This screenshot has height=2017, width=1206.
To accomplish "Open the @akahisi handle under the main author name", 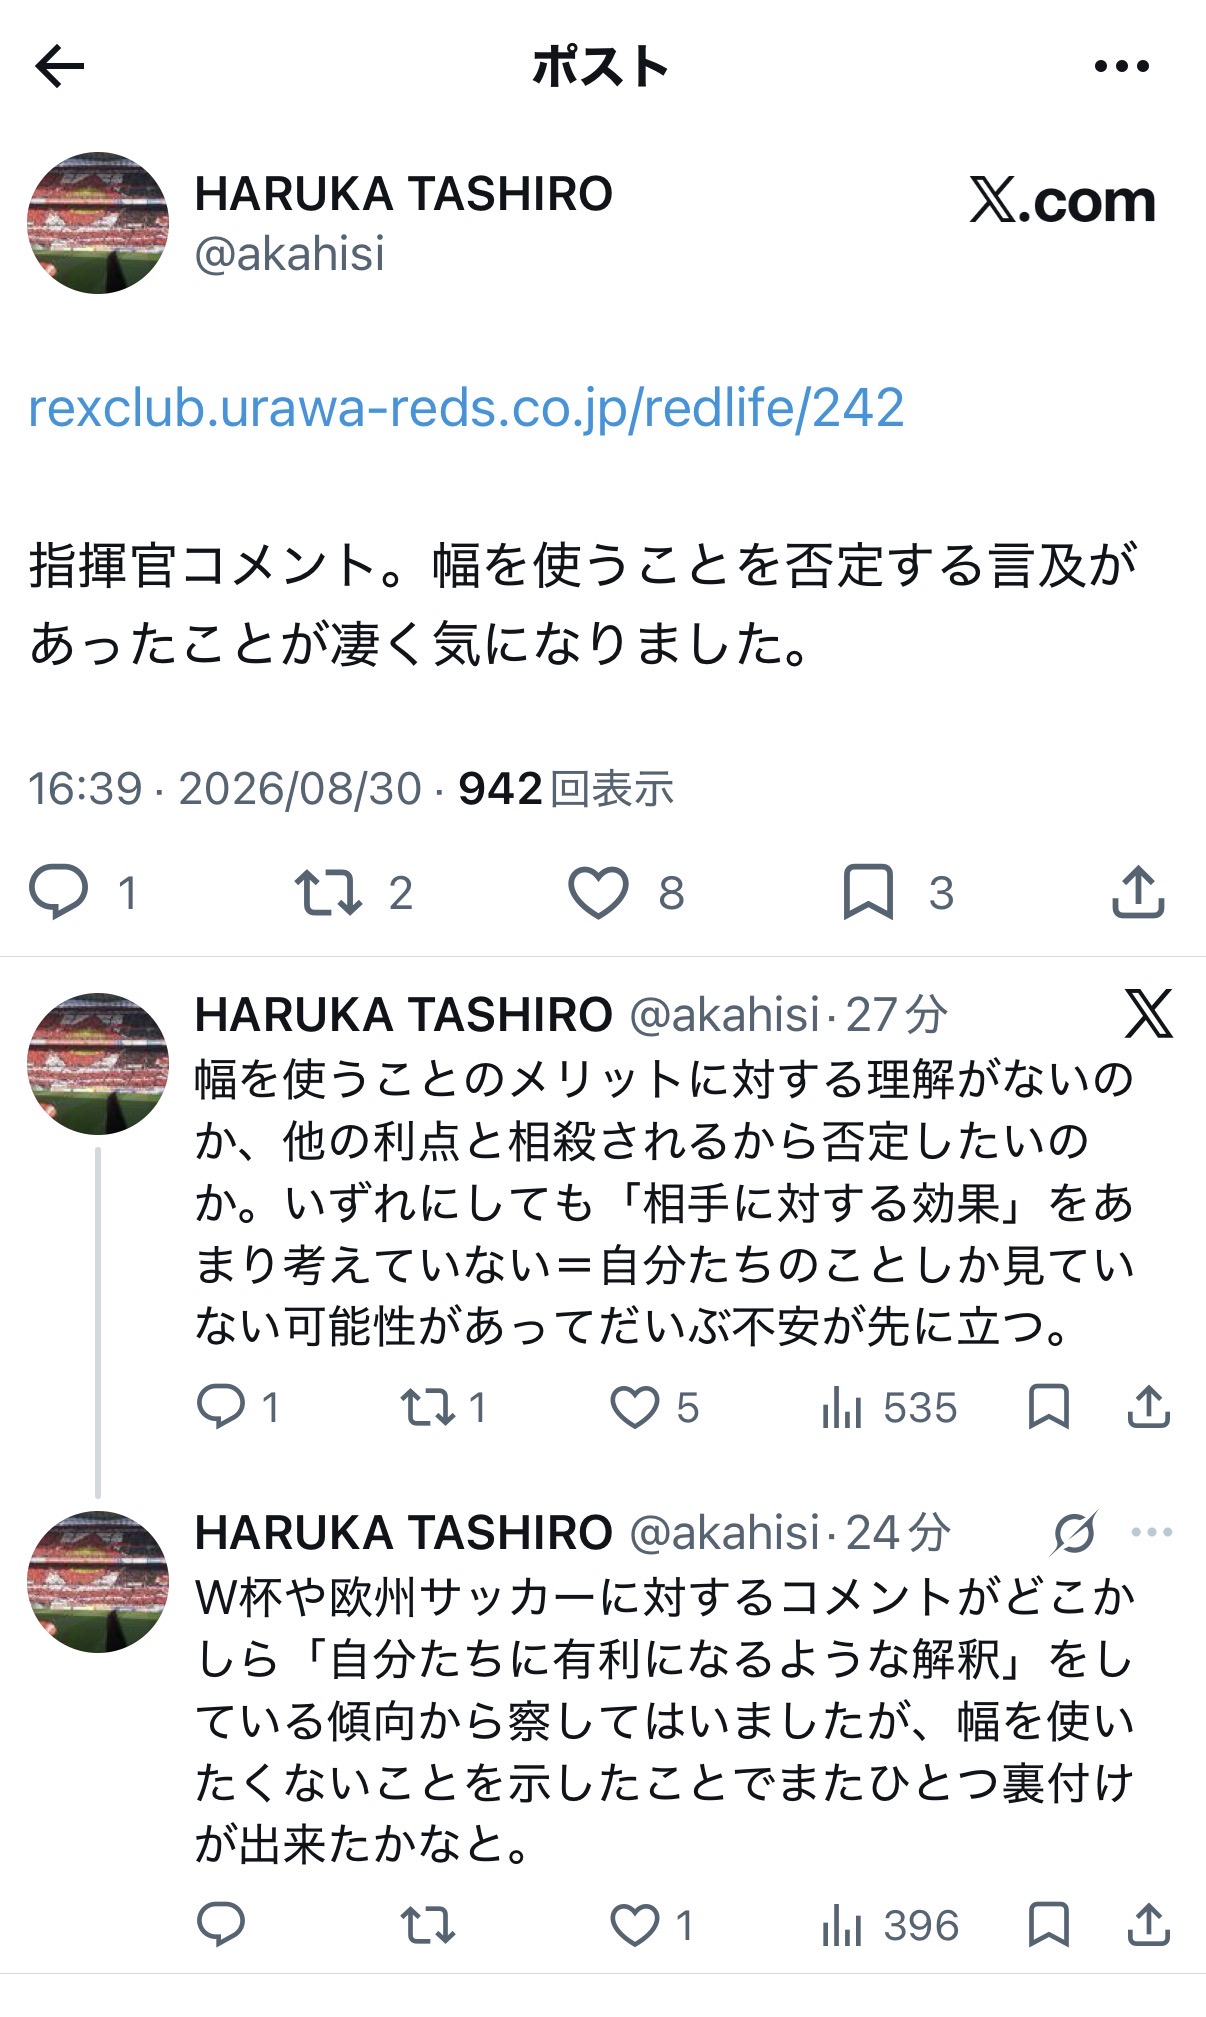I will [289, 254].
